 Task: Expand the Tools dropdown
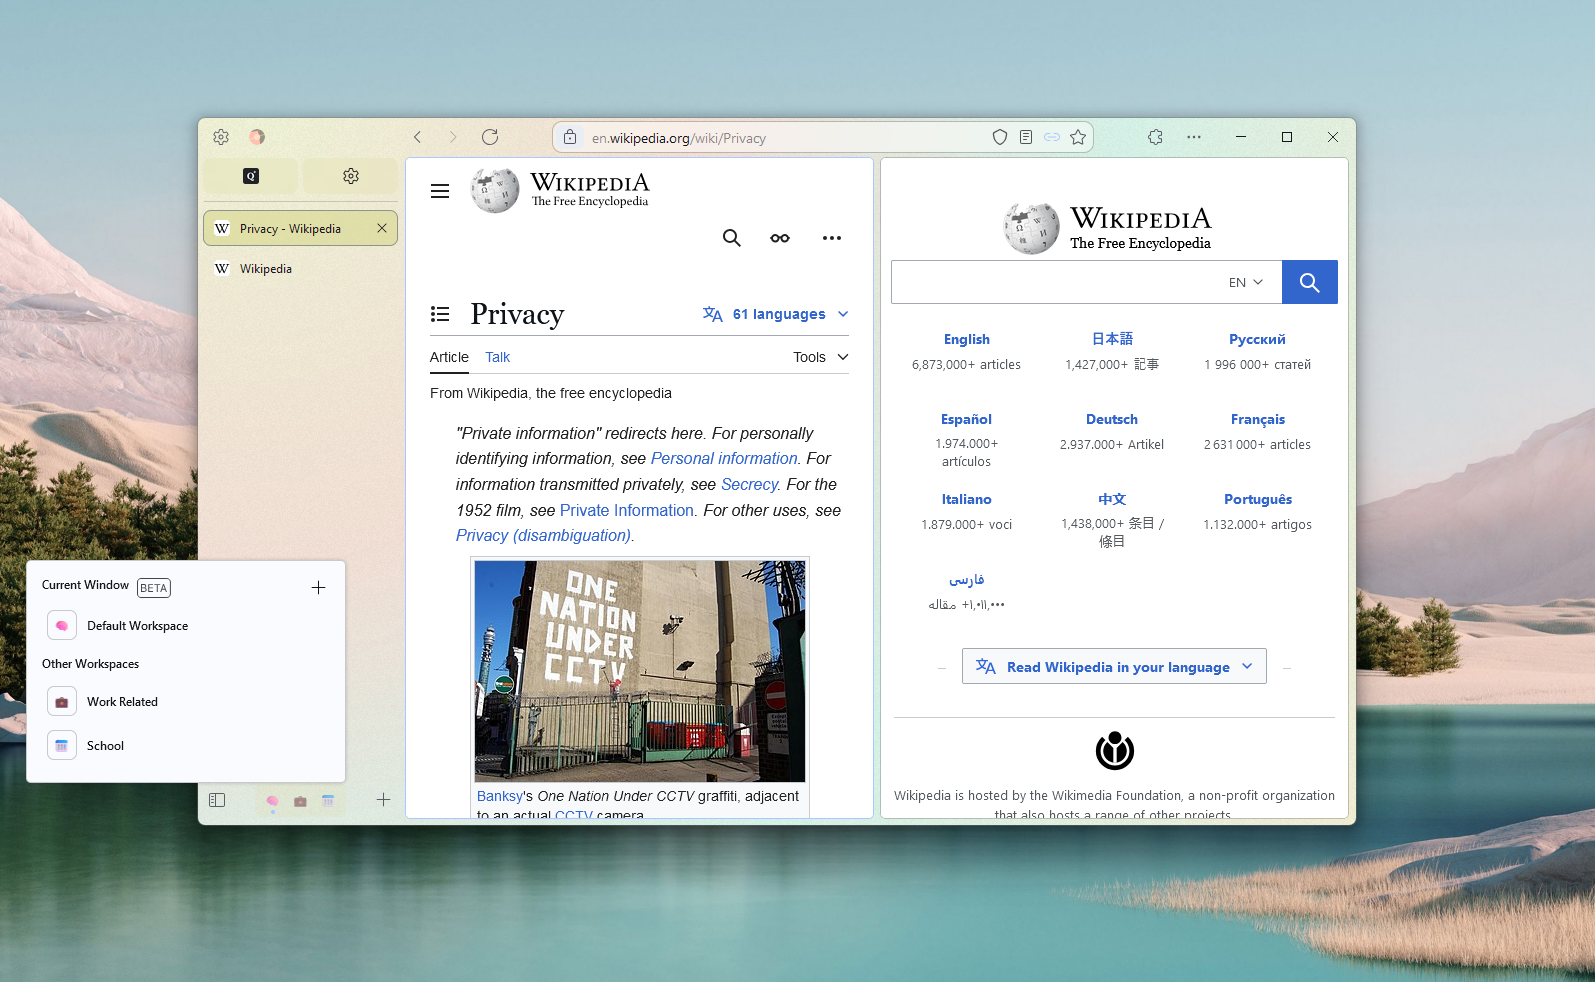coord(821,357)
